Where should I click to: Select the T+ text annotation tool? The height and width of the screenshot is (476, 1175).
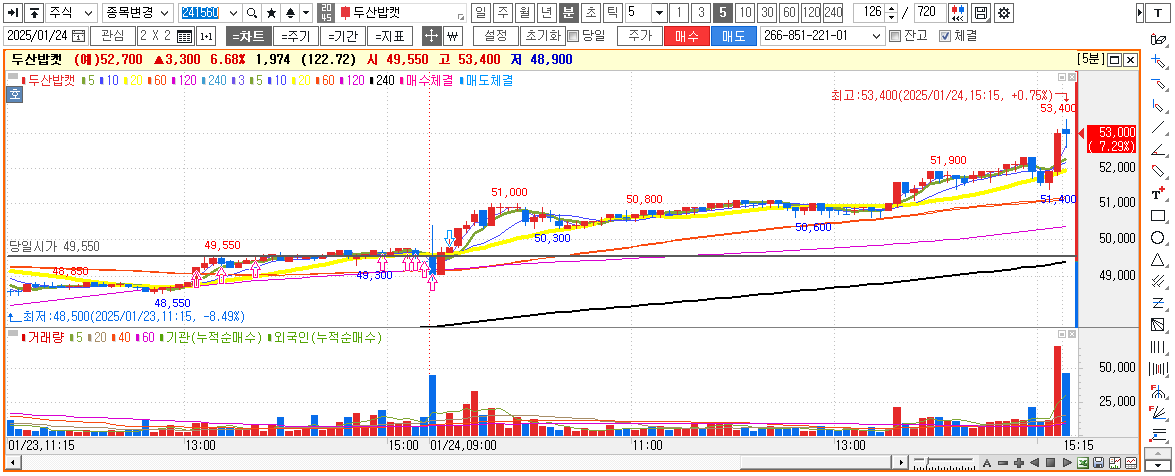coord(1159,194)
